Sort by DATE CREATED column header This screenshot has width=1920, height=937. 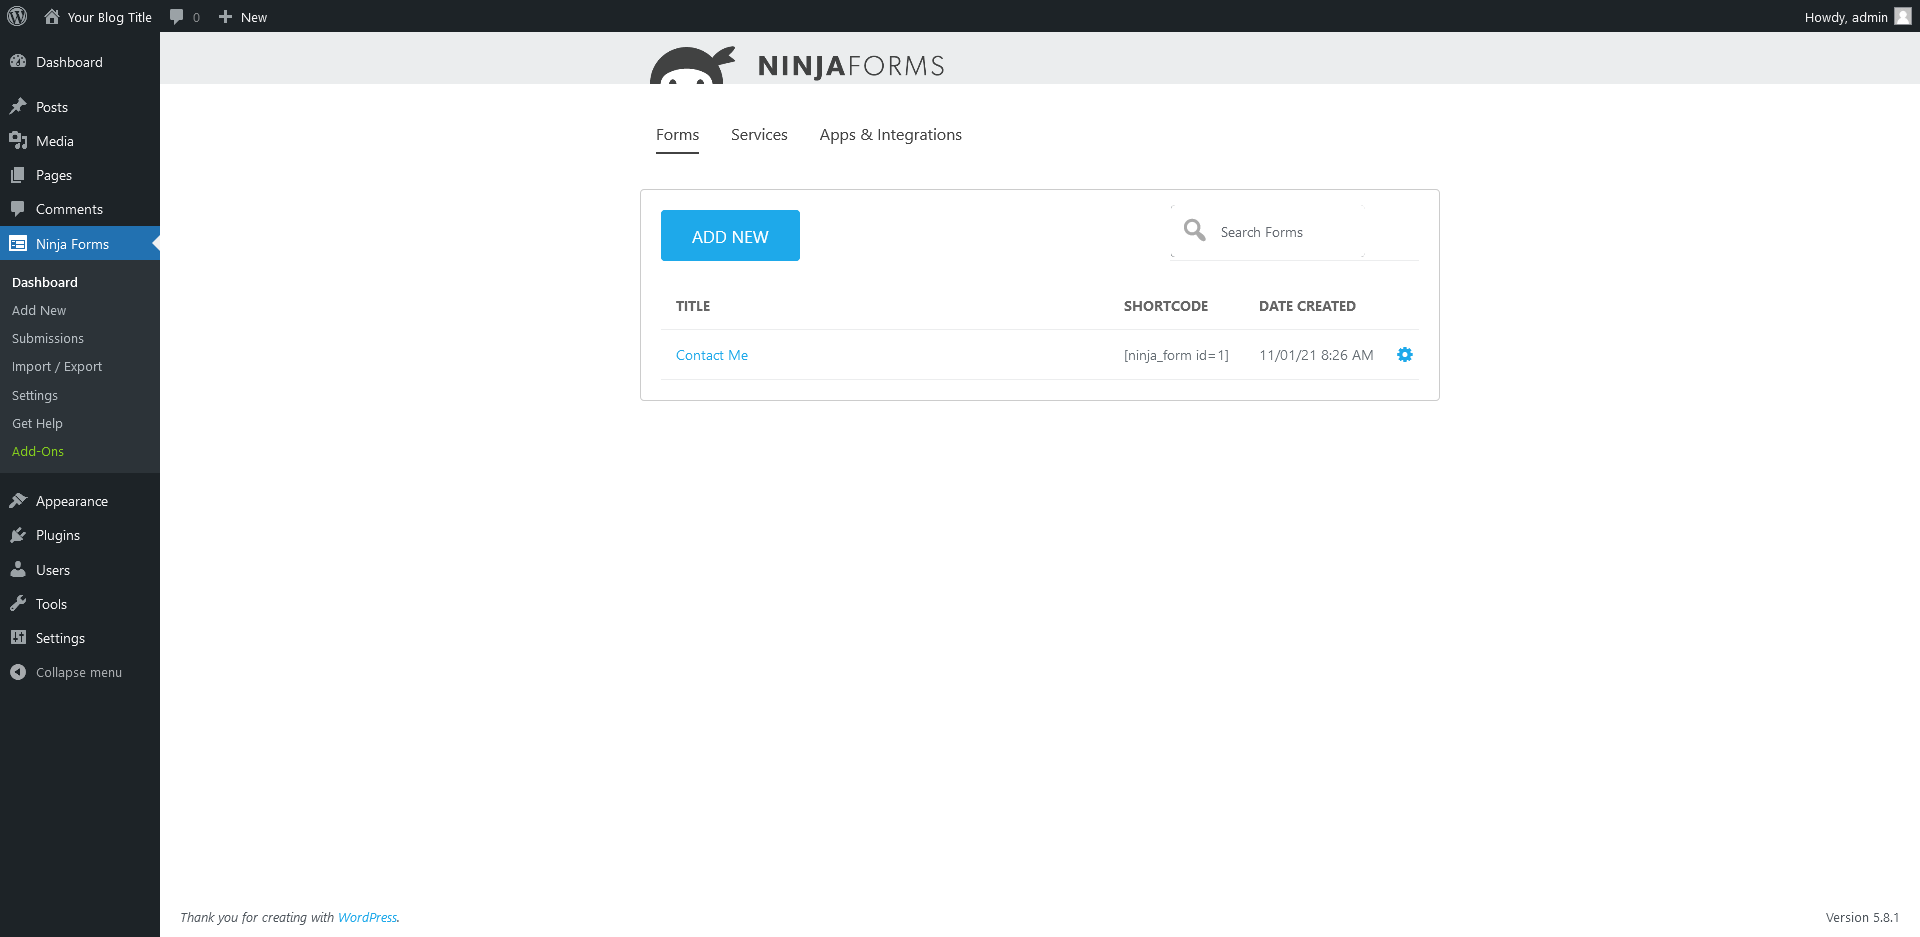(1307, 306)
